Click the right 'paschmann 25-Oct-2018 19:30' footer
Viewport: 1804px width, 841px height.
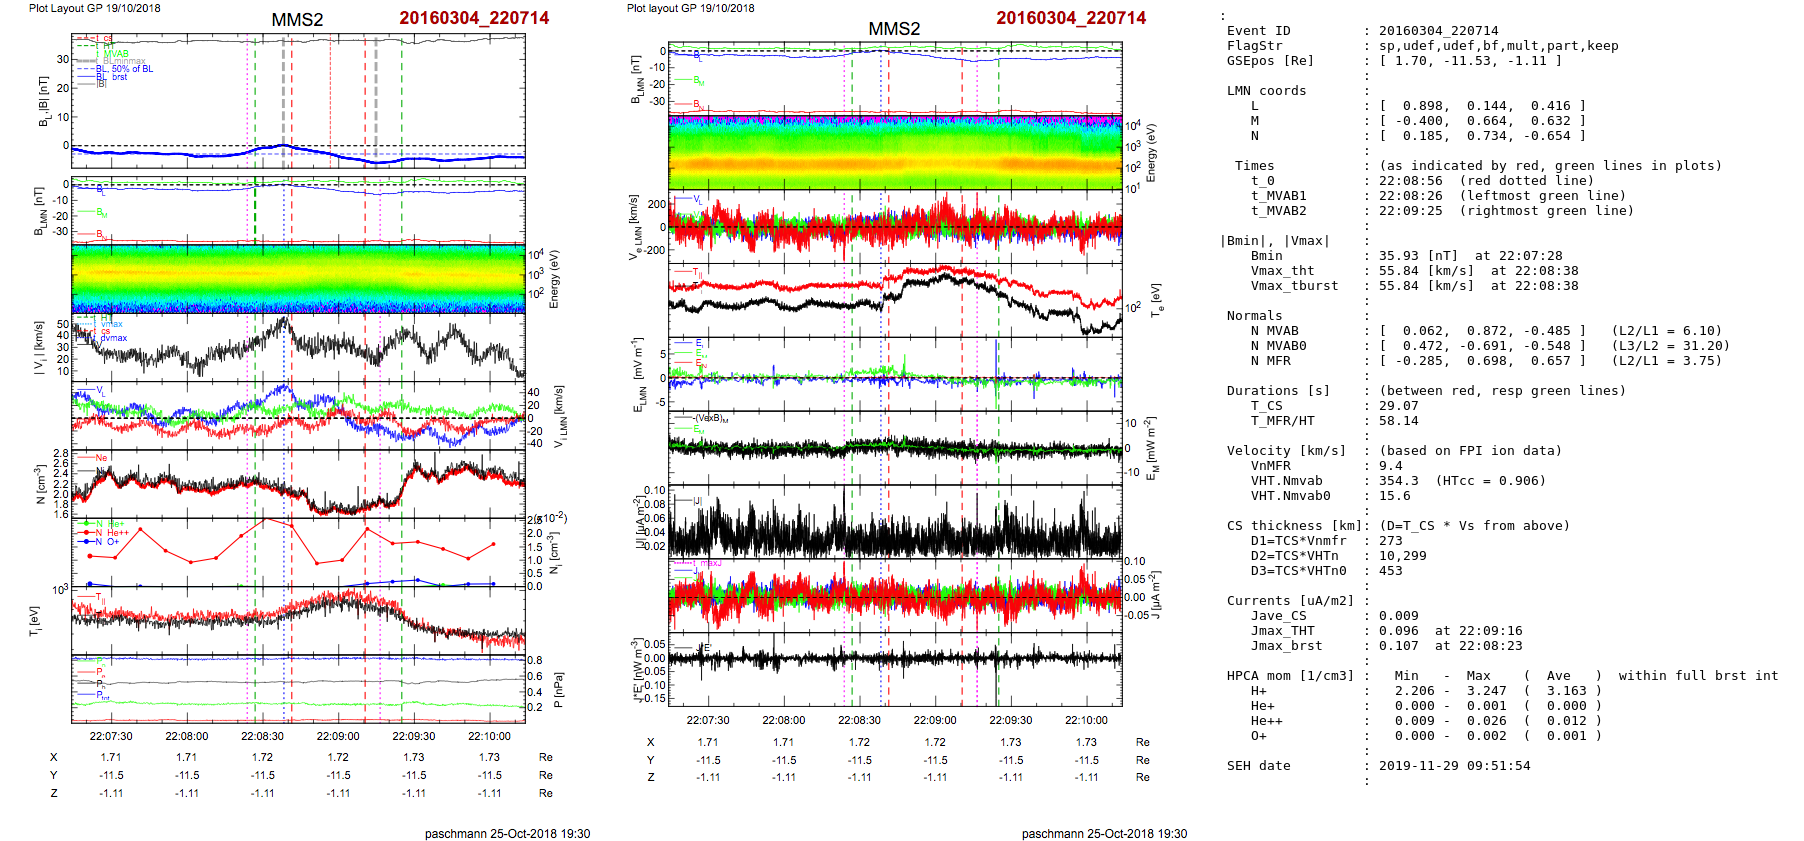[1104, 833]
